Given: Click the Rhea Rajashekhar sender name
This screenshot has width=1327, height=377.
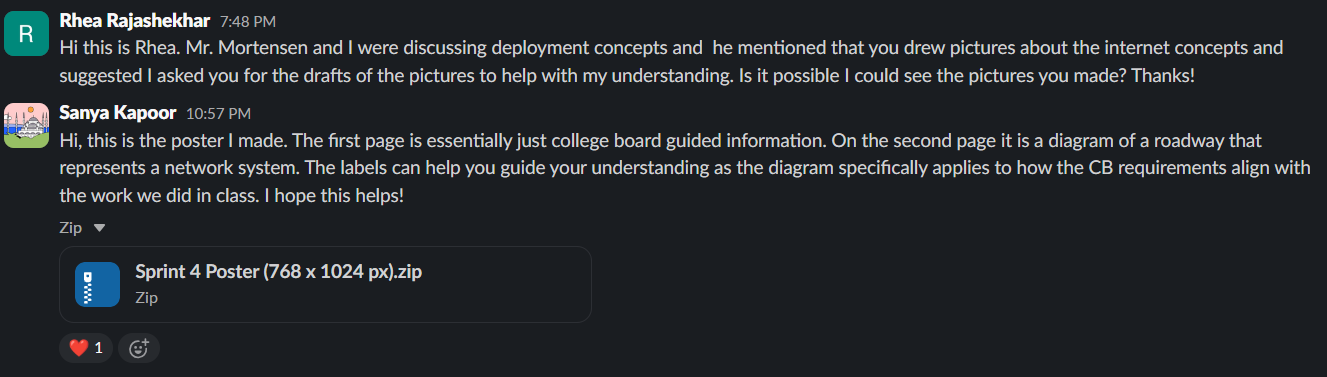Looking at the screenshot, I should click(135, 20).
